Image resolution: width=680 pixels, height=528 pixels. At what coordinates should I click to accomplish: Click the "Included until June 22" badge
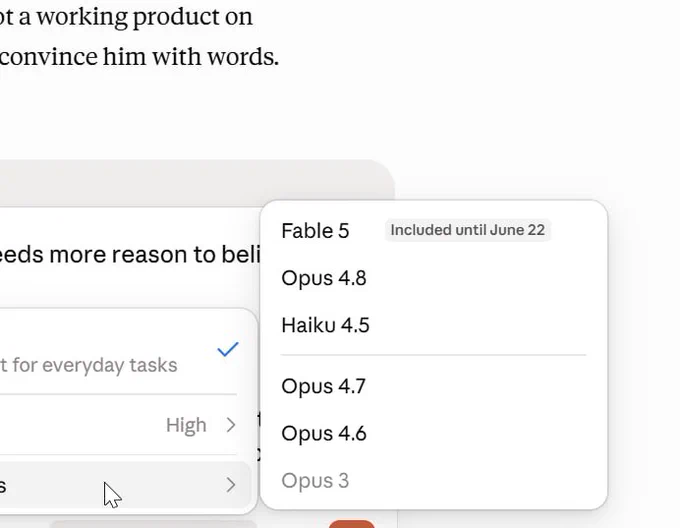point(468,230)
